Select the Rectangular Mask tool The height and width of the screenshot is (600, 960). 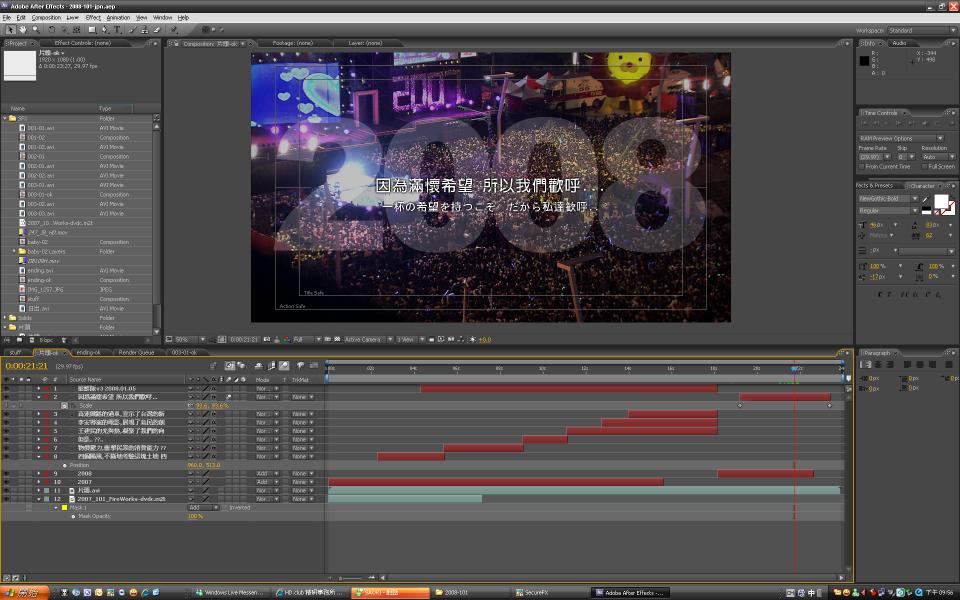click(92, 30)
